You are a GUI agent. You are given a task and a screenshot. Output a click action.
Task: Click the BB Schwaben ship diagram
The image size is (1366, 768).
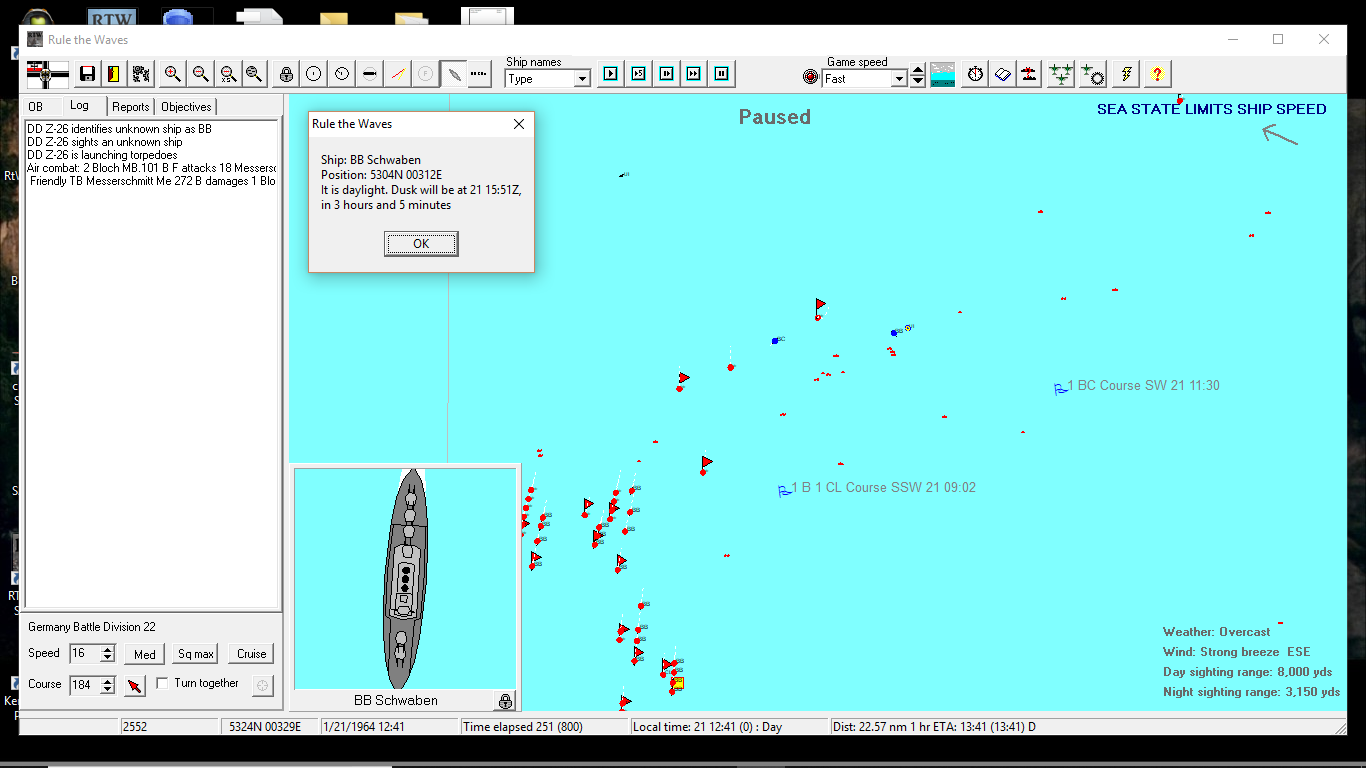(x=406, y=578)
